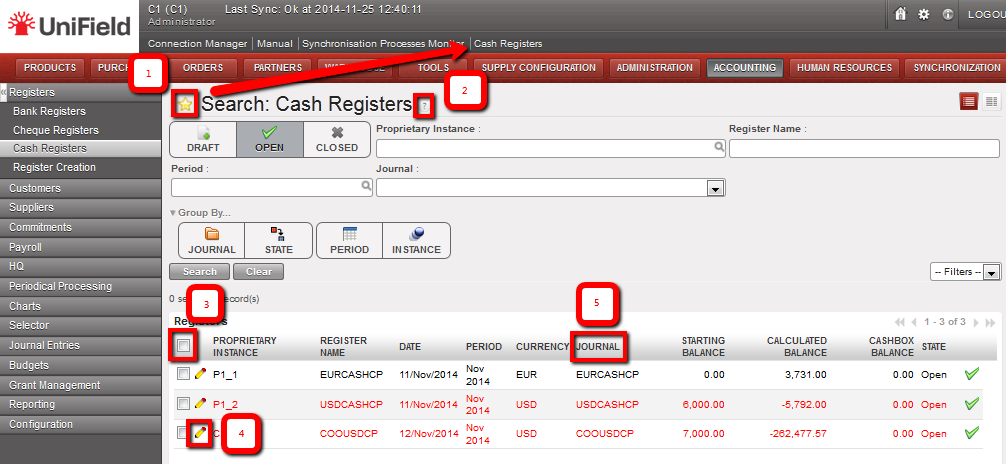Click the pencil edit icon for P1_1

(x=200, y=374)
